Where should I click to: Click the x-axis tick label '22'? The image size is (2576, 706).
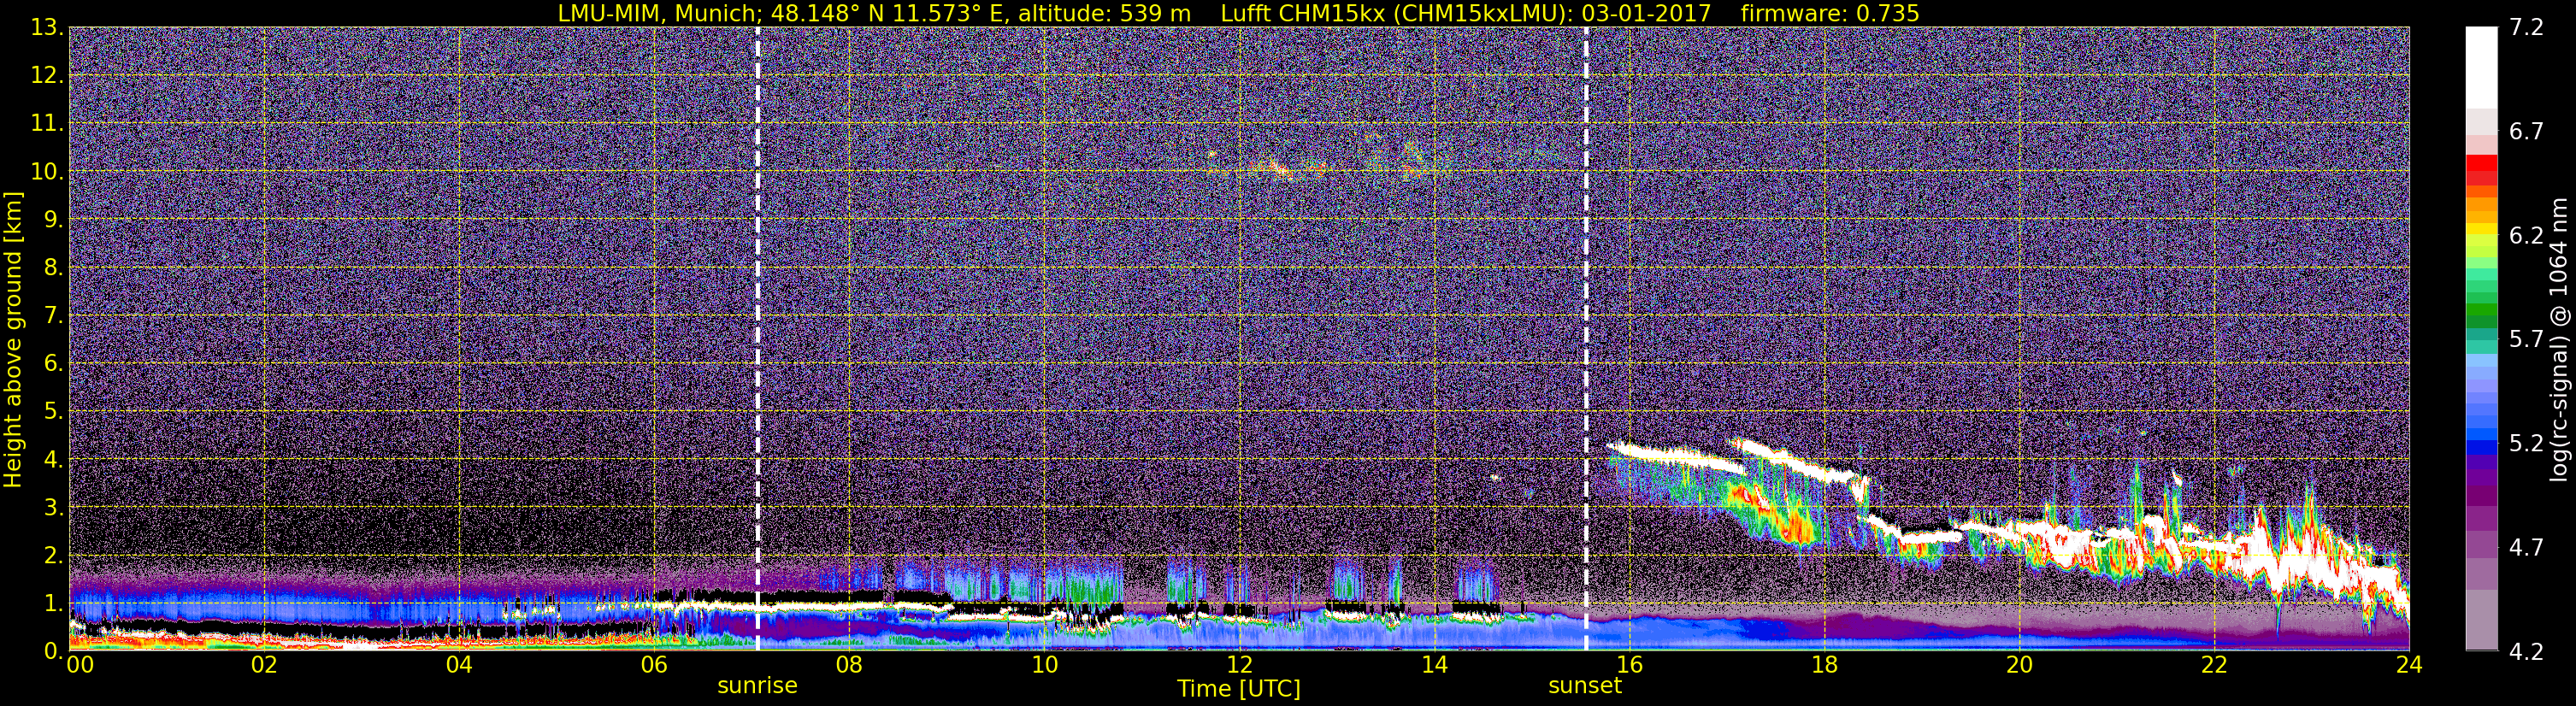2214,665
